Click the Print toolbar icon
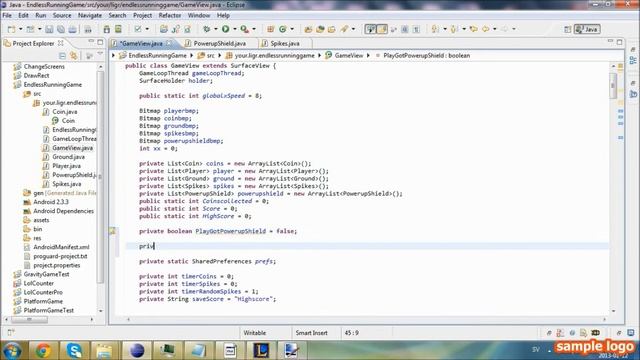The image size is (640, 360). (x=72, y=29)
